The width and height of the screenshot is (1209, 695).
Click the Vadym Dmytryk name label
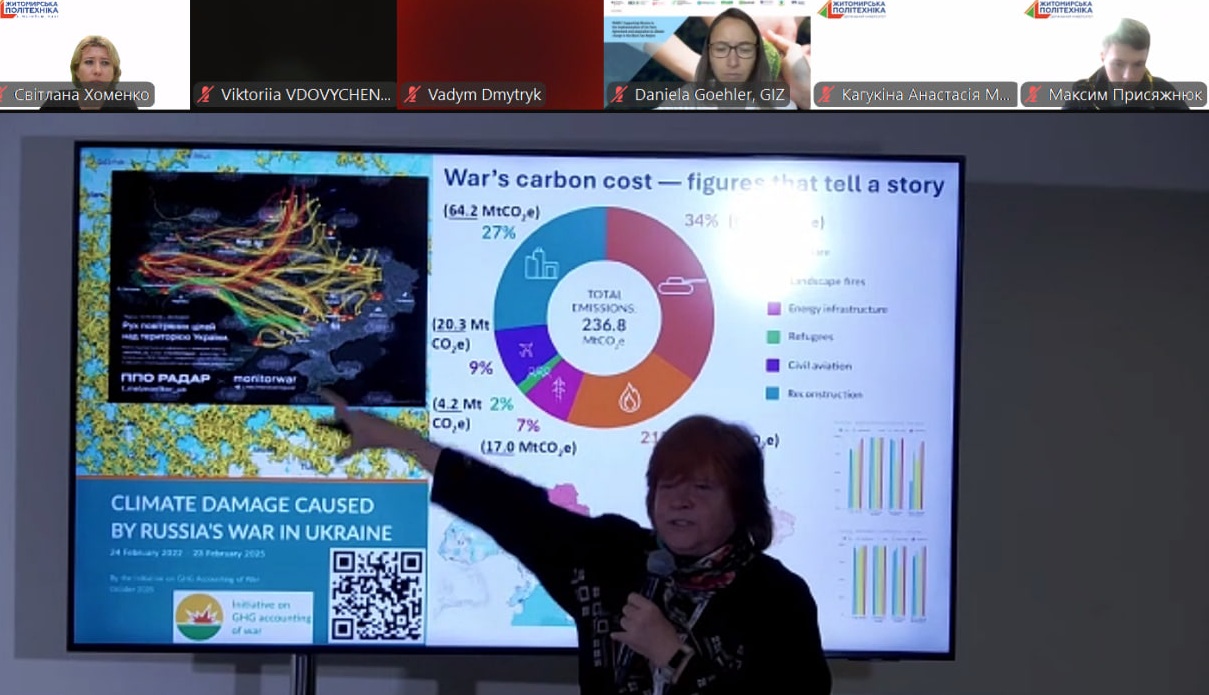click(x=484, y=95)
